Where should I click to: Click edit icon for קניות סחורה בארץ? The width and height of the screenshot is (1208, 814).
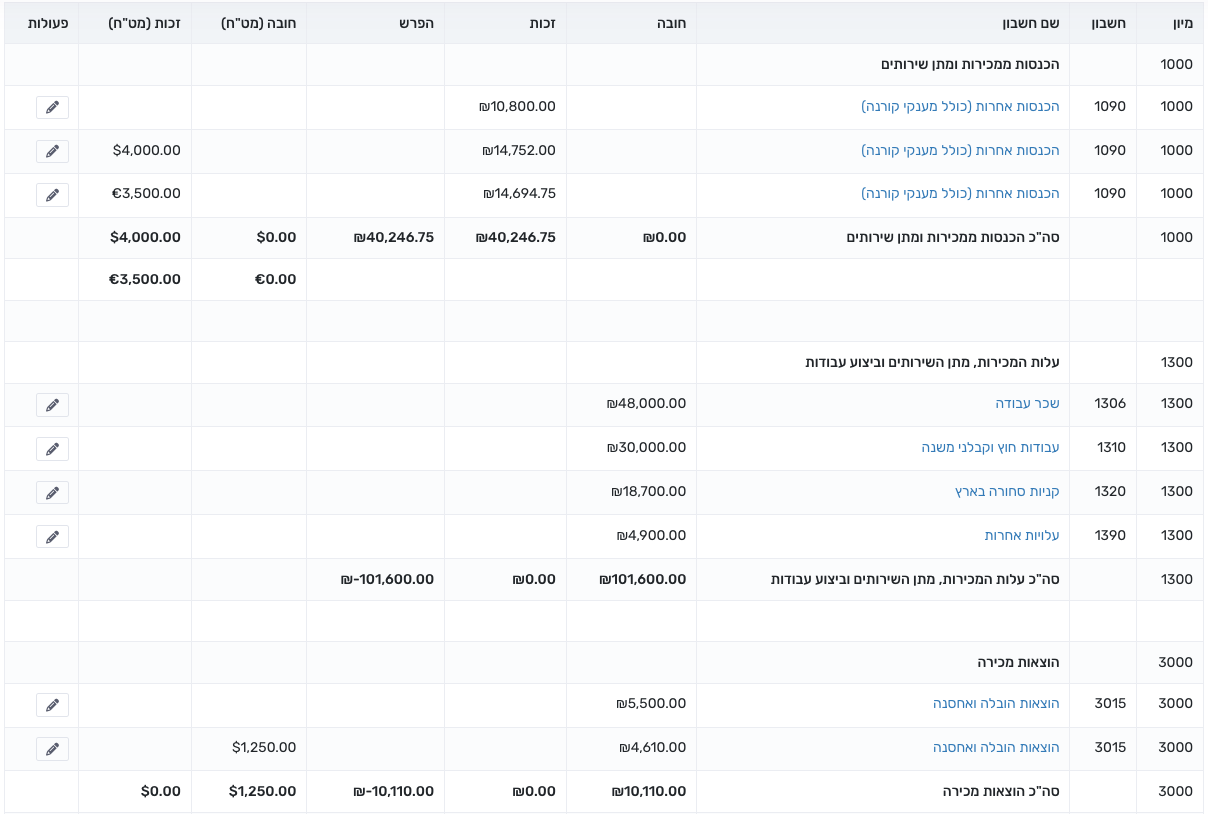pos(52,493)
